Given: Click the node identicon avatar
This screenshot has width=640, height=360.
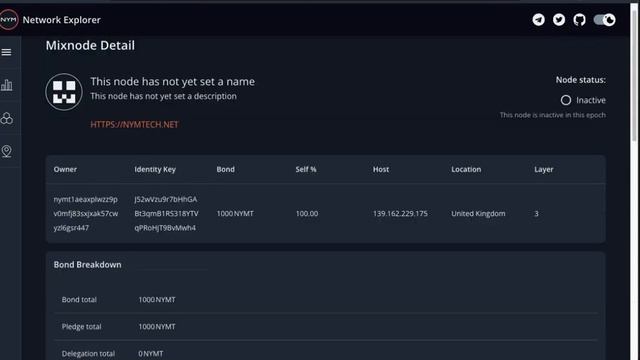Looking at the screenshot, I should click(64, 92).
